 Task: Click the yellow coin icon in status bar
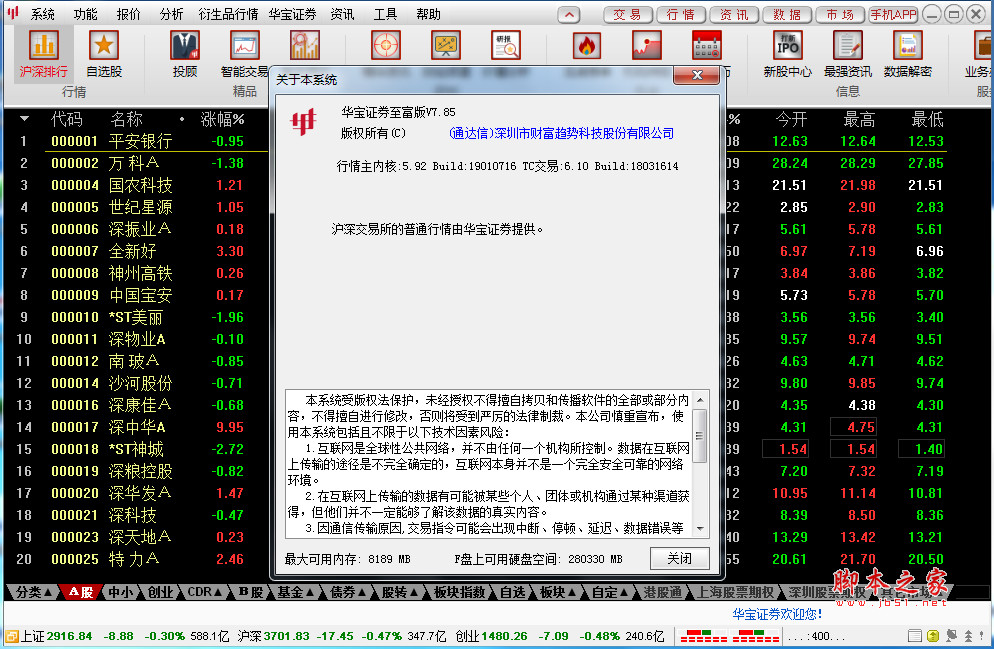click(933, 636)
